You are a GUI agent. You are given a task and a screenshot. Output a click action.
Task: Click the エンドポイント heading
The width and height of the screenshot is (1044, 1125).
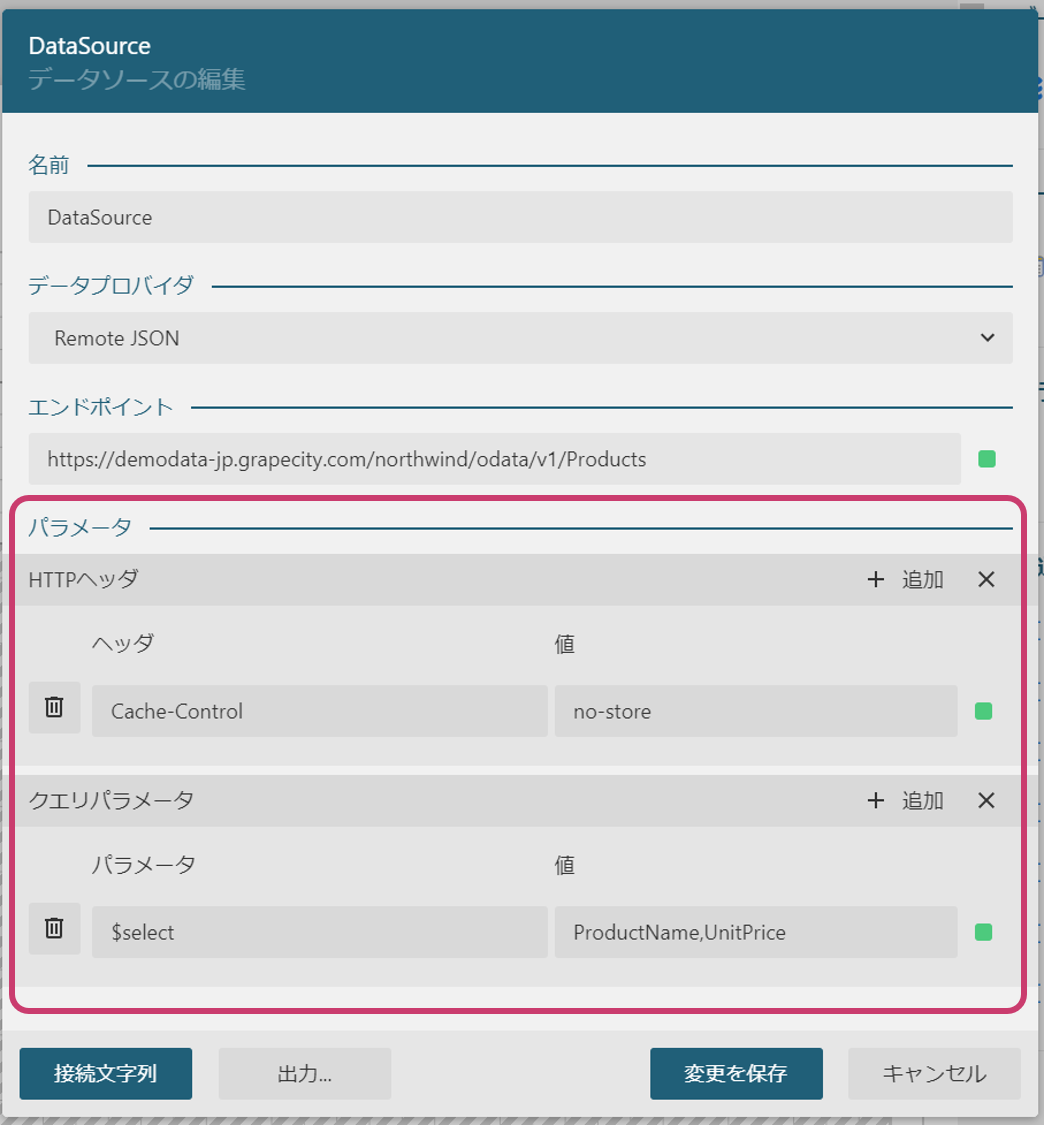click(x=100, y=407)
